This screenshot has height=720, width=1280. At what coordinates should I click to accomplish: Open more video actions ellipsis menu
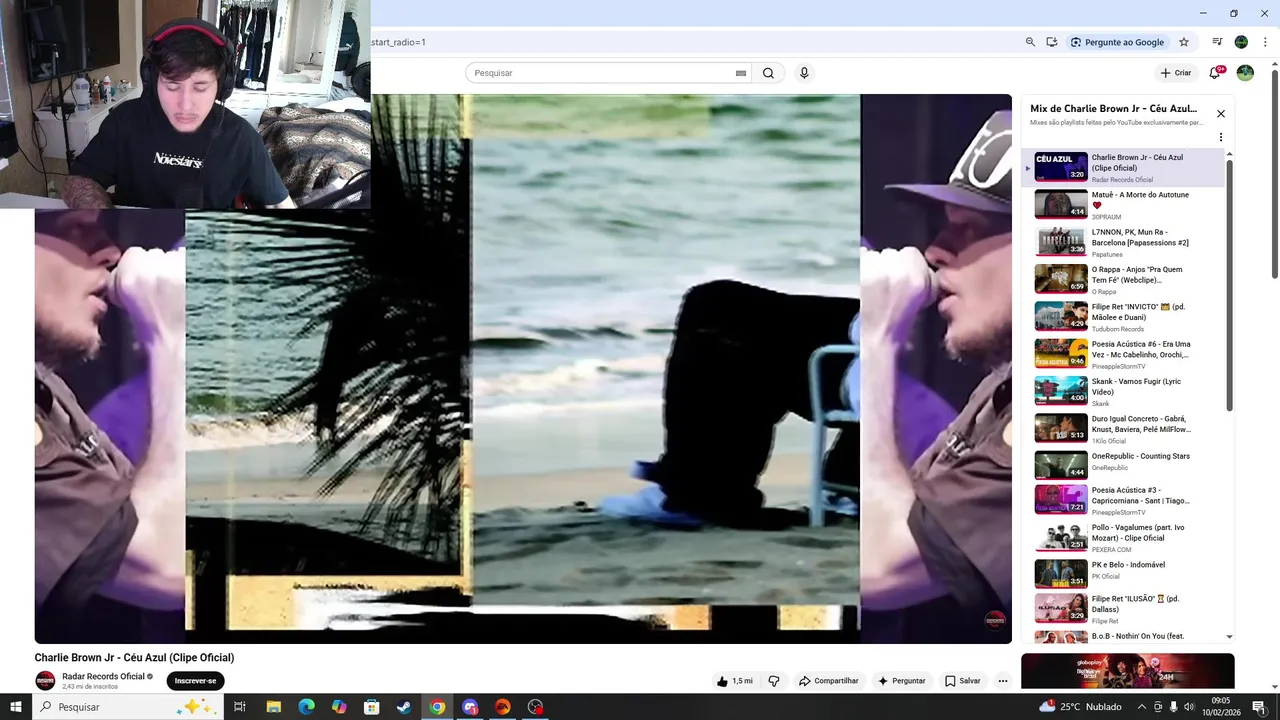[x=1003, y=681]
